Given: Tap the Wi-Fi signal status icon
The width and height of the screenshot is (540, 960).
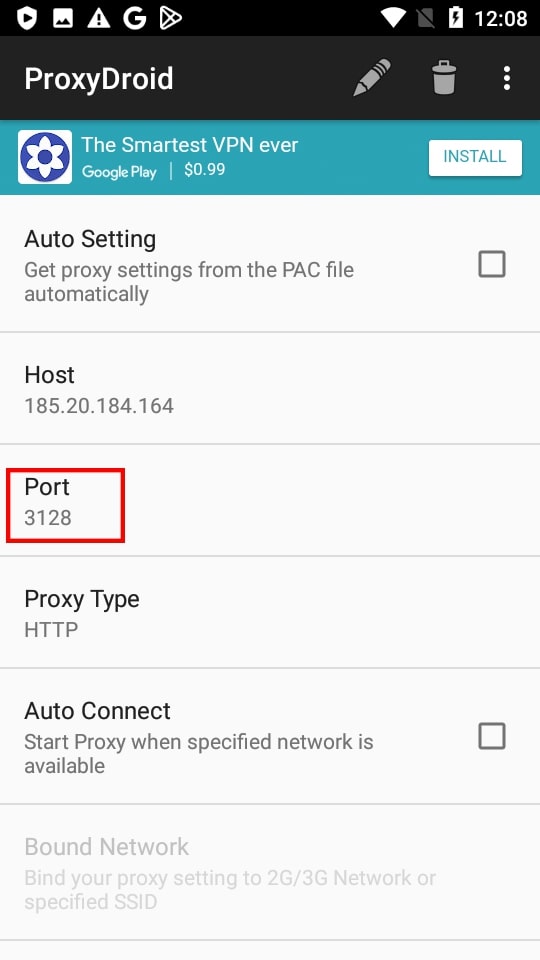Looking at the screenshot, I should 393,18.
